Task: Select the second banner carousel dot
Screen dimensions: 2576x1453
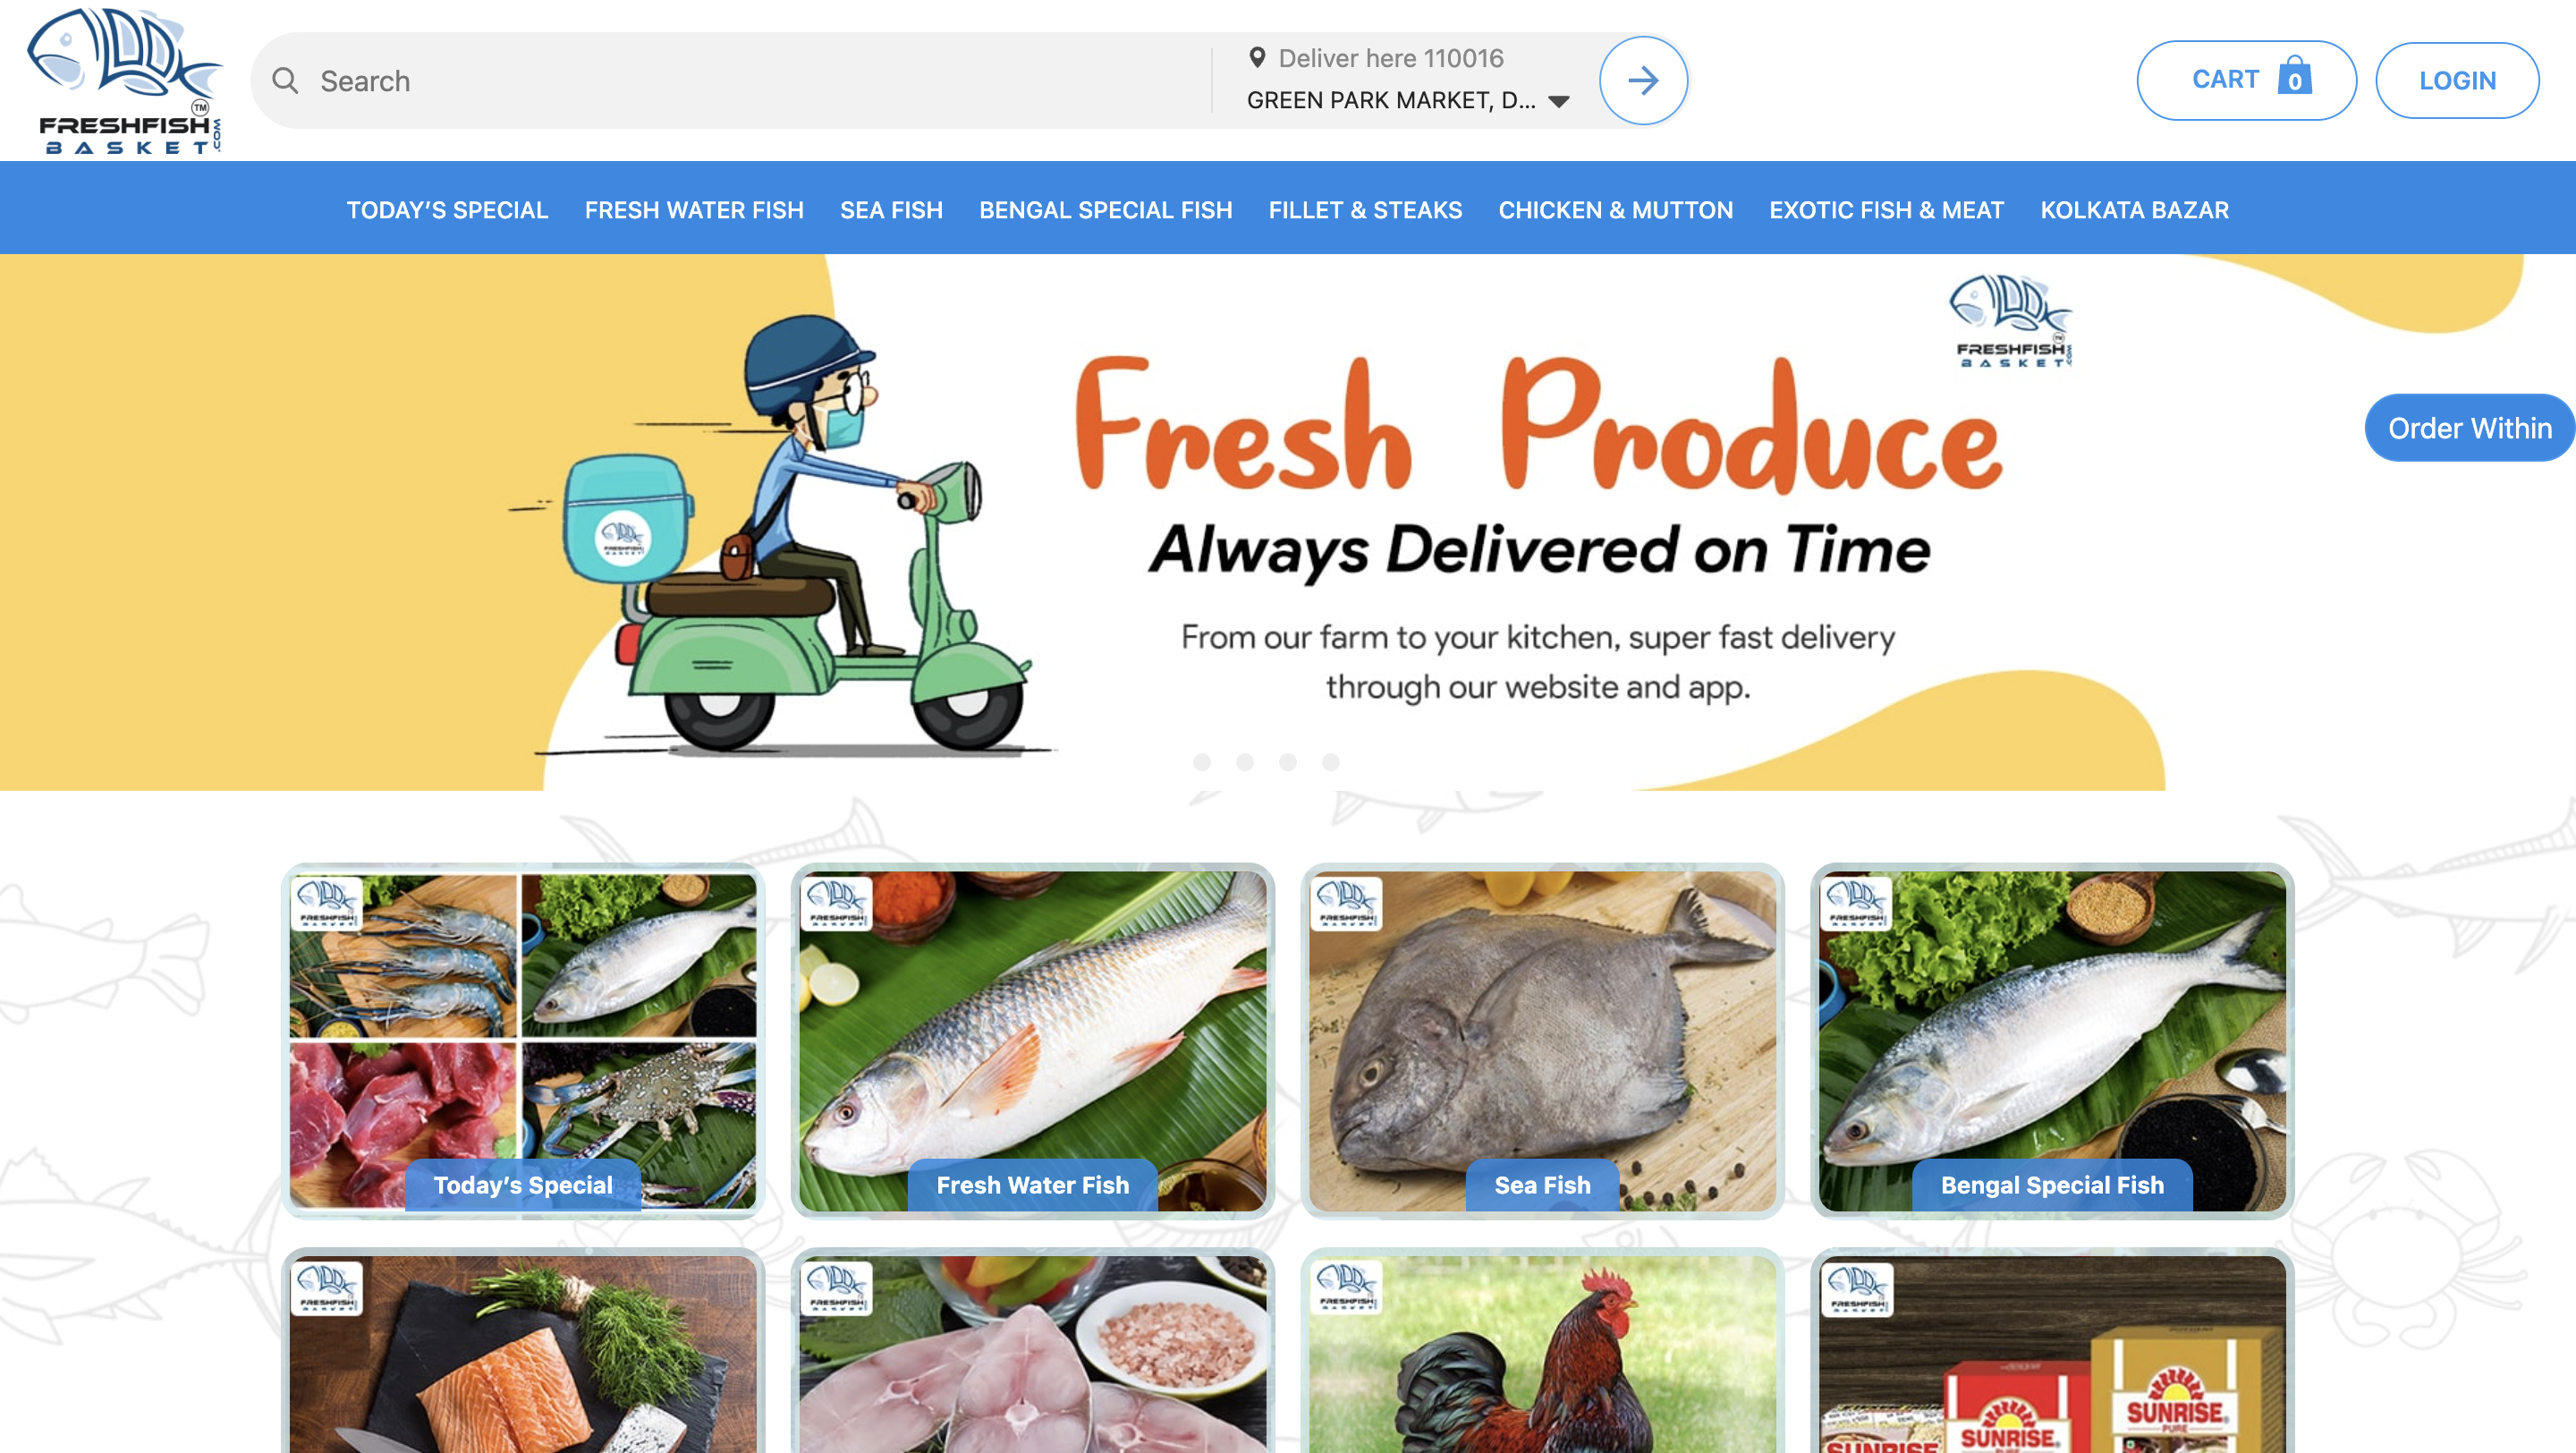Action: 1245,762
